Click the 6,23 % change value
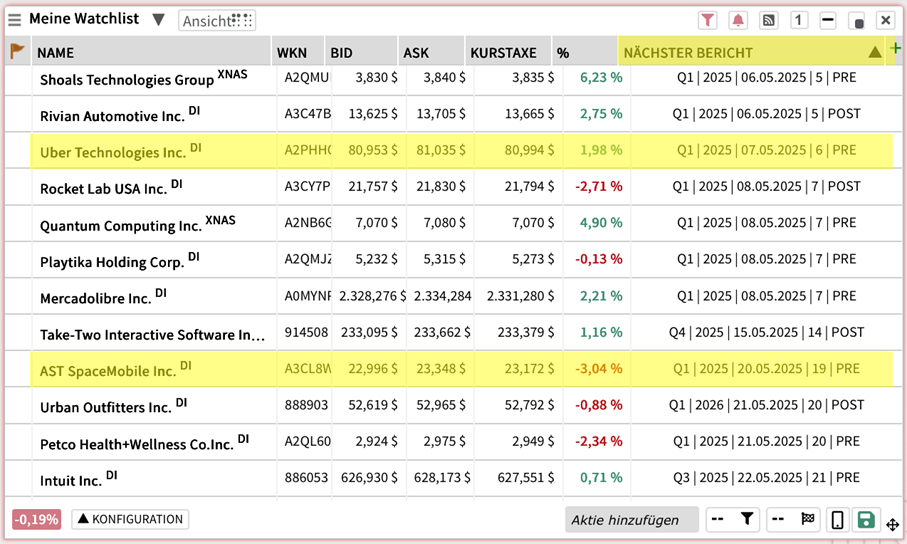This screenshot has height=544, width=907. pos(601,78)
